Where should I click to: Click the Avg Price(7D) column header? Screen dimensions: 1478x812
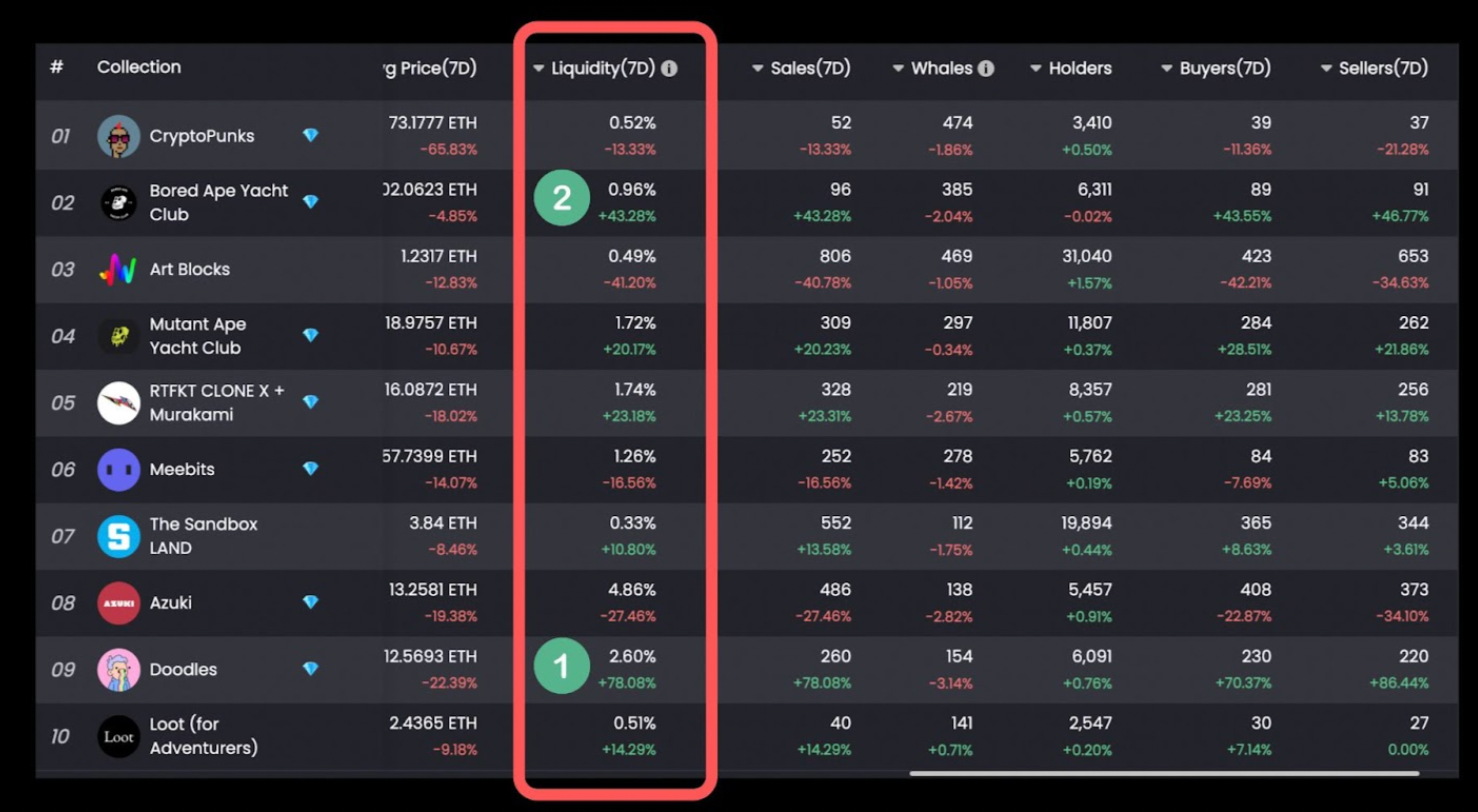pyautogui.click(x=431, y=69)
